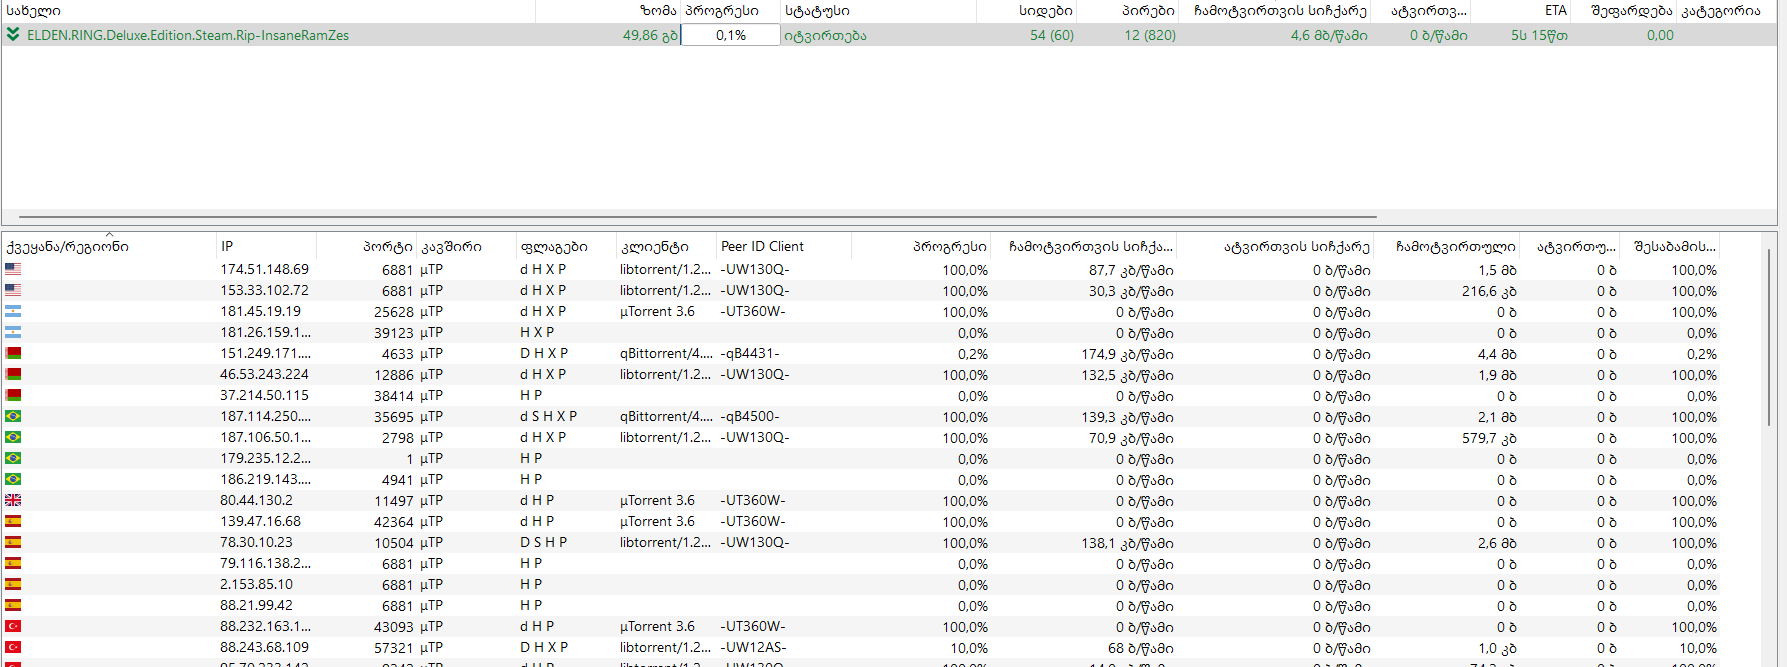Click the 54 (60) seeds cell

pyautogui.click(x=1052, y=35)
